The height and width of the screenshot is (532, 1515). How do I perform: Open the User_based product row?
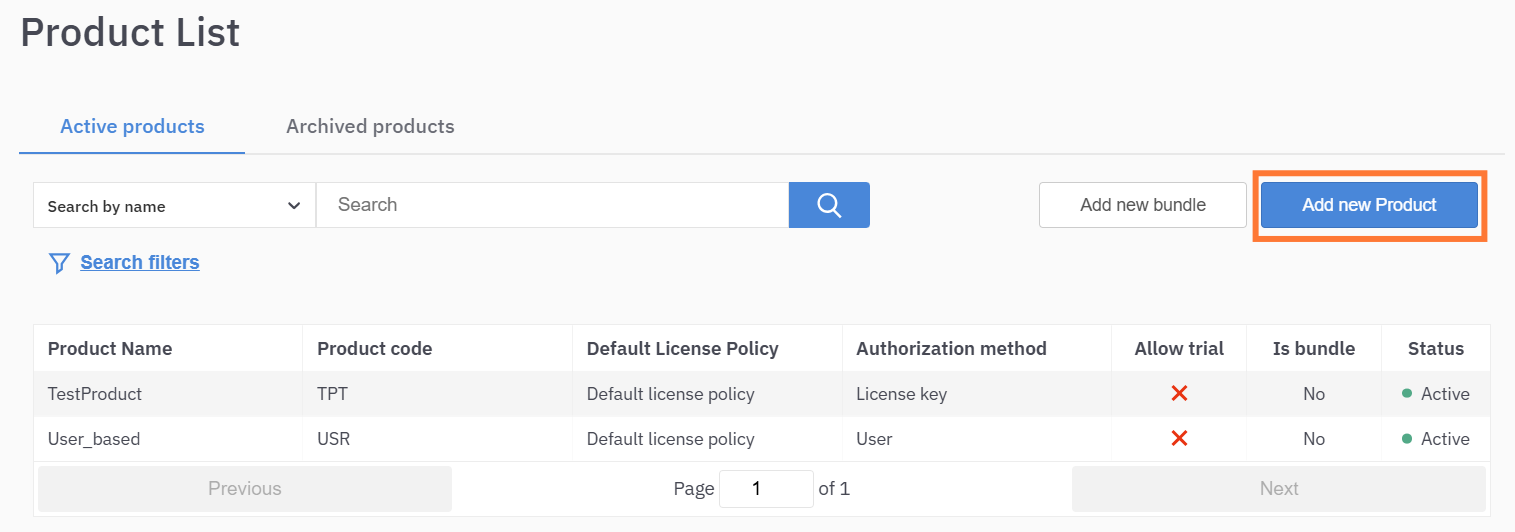click(x=94, y=439)
